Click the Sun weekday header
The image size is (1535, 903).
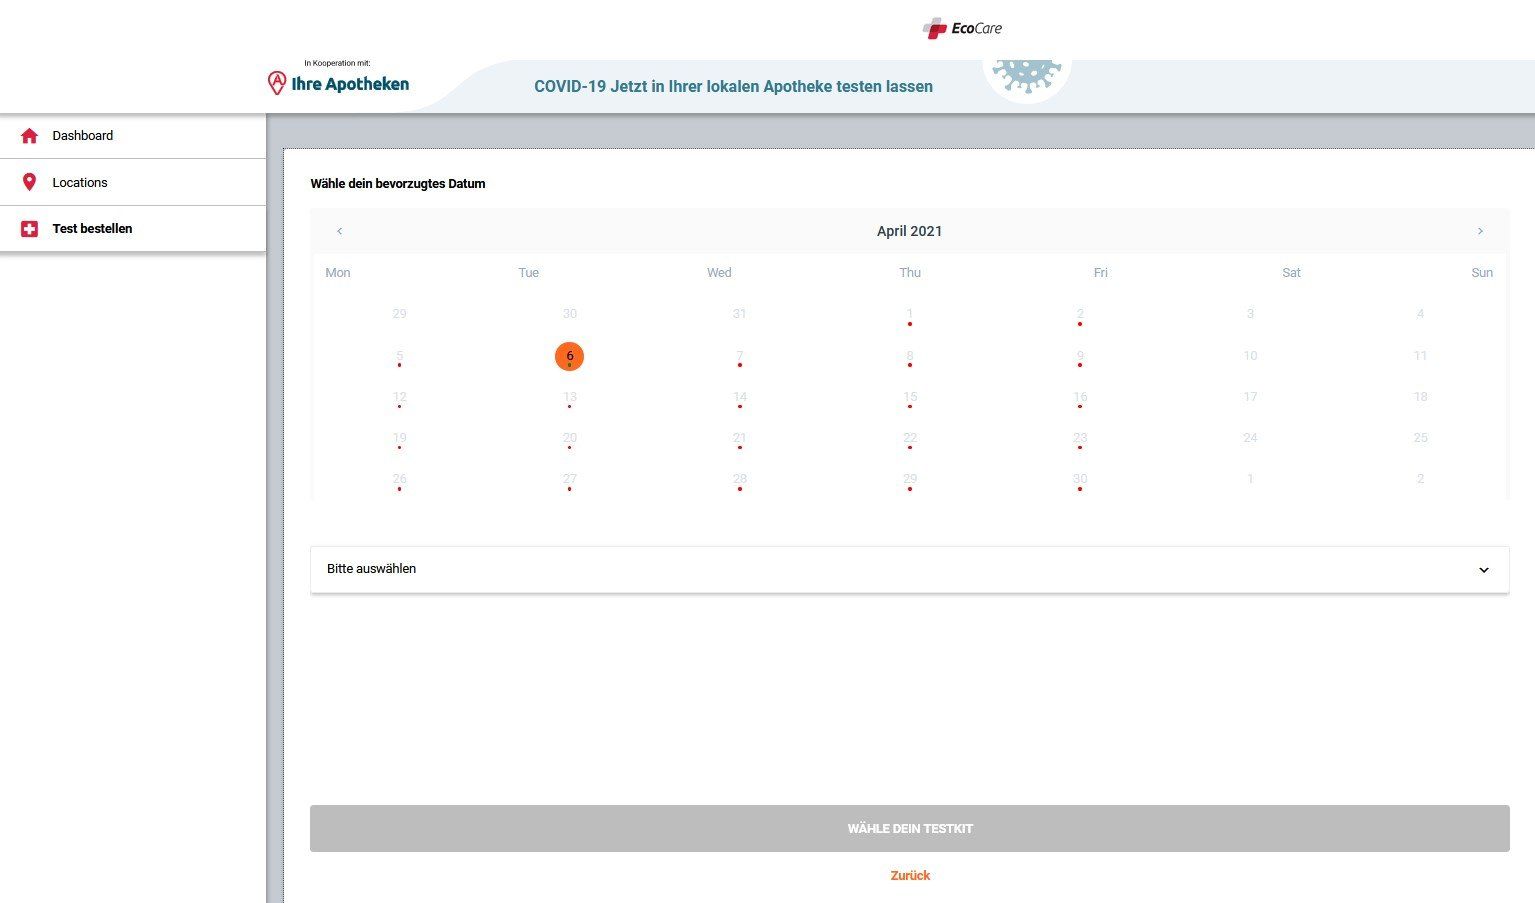click(1482, 273)
